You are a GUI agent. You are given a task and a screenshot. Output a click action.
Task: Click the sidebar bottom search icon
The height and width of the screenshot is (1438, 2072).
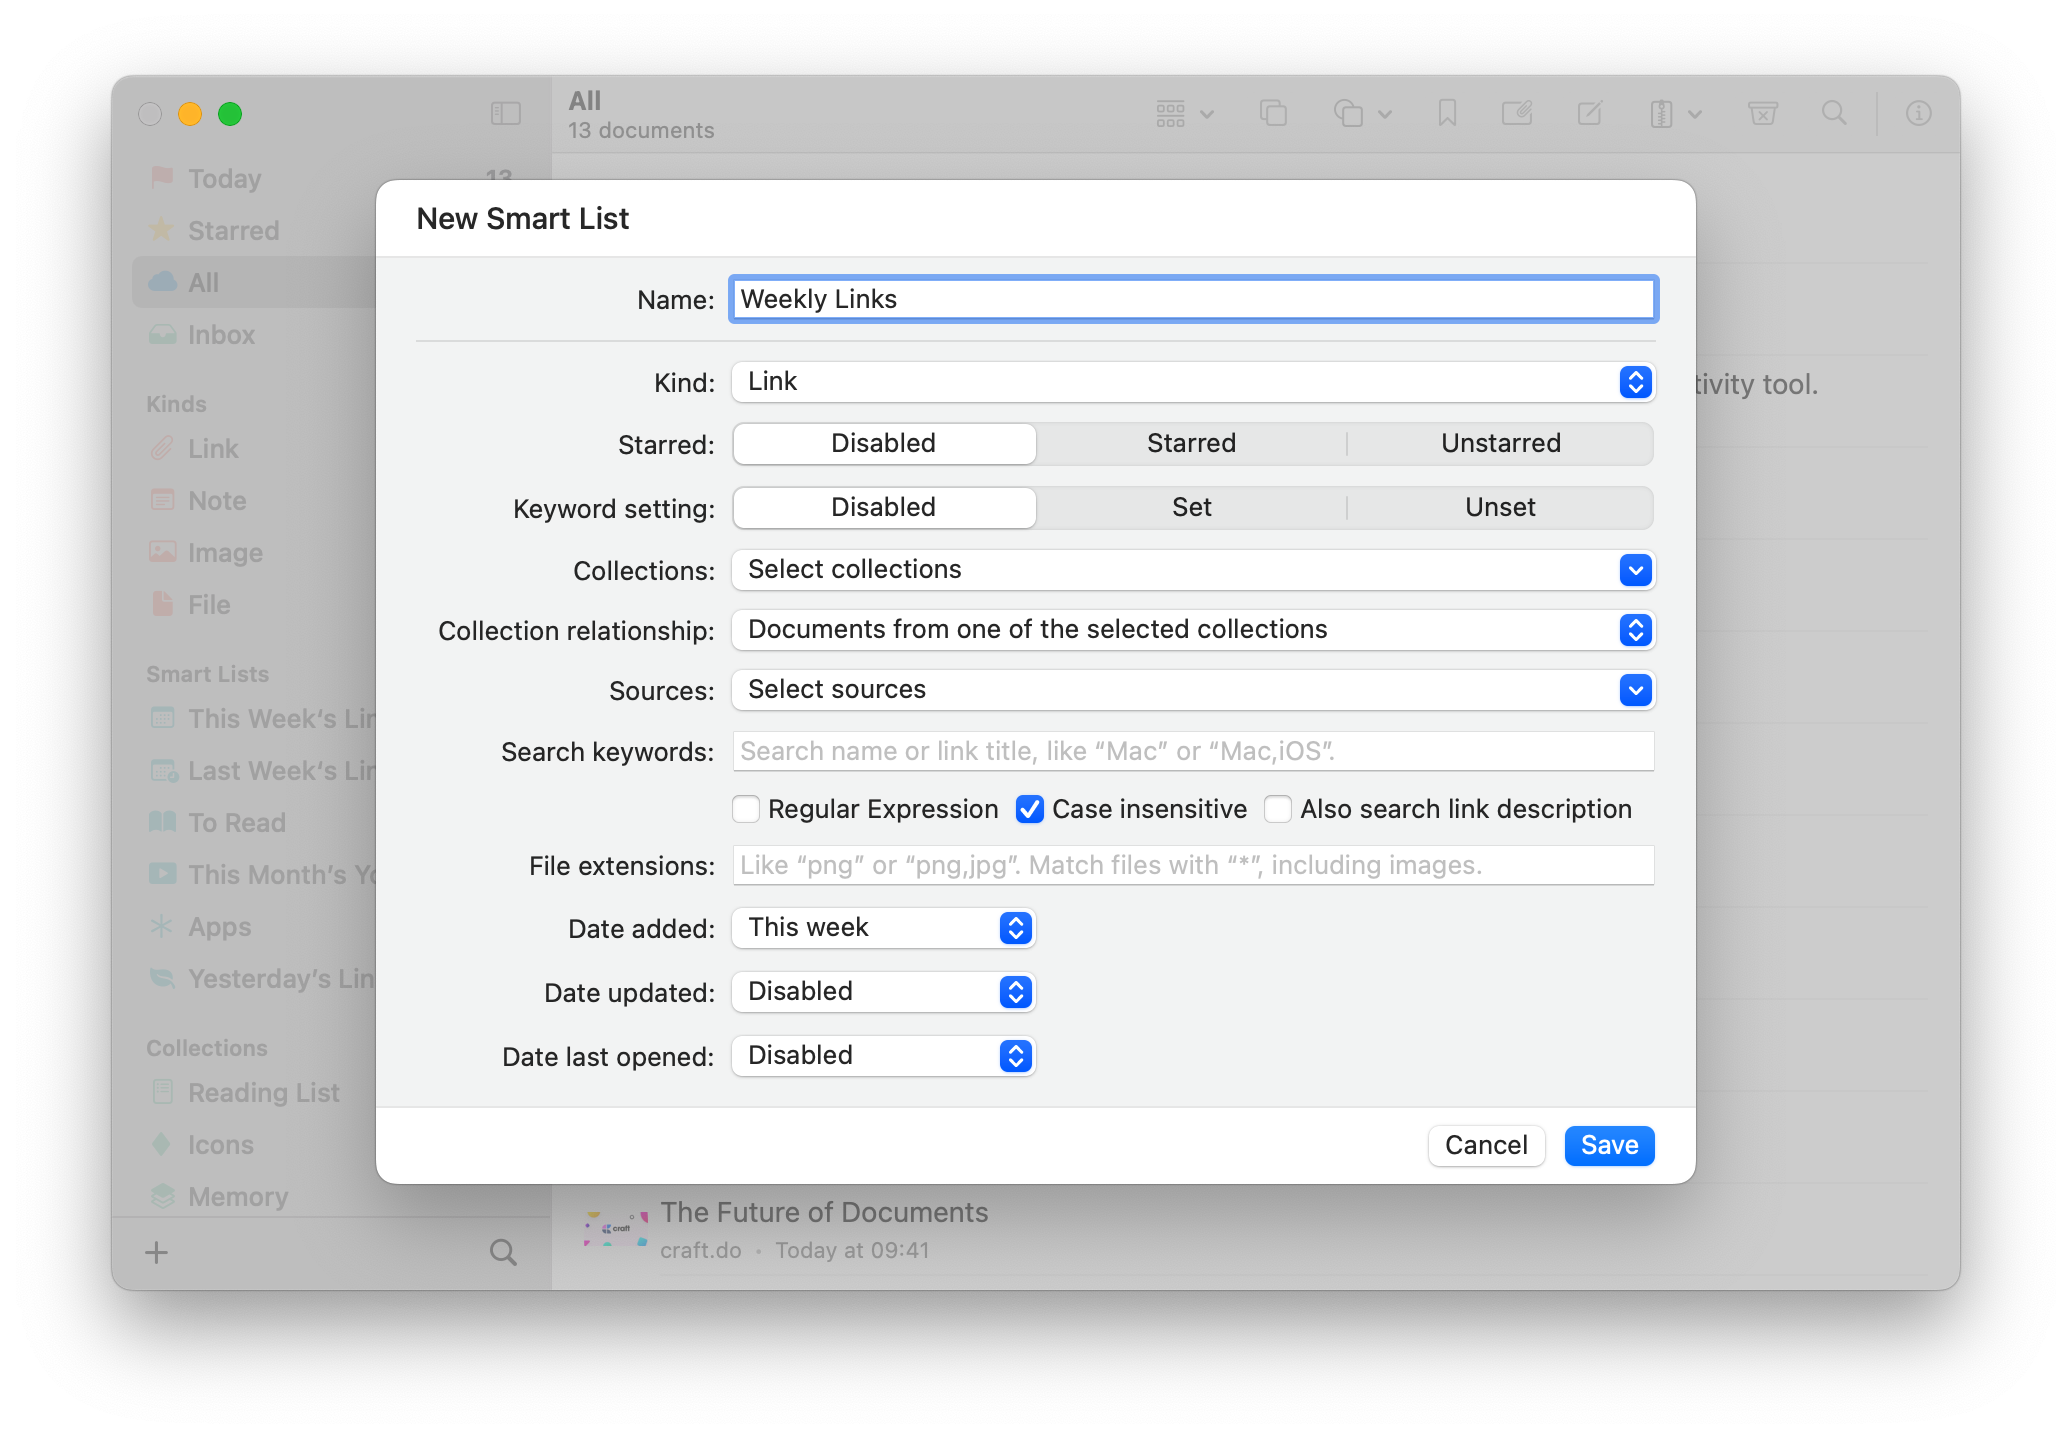click(503, 1252)
